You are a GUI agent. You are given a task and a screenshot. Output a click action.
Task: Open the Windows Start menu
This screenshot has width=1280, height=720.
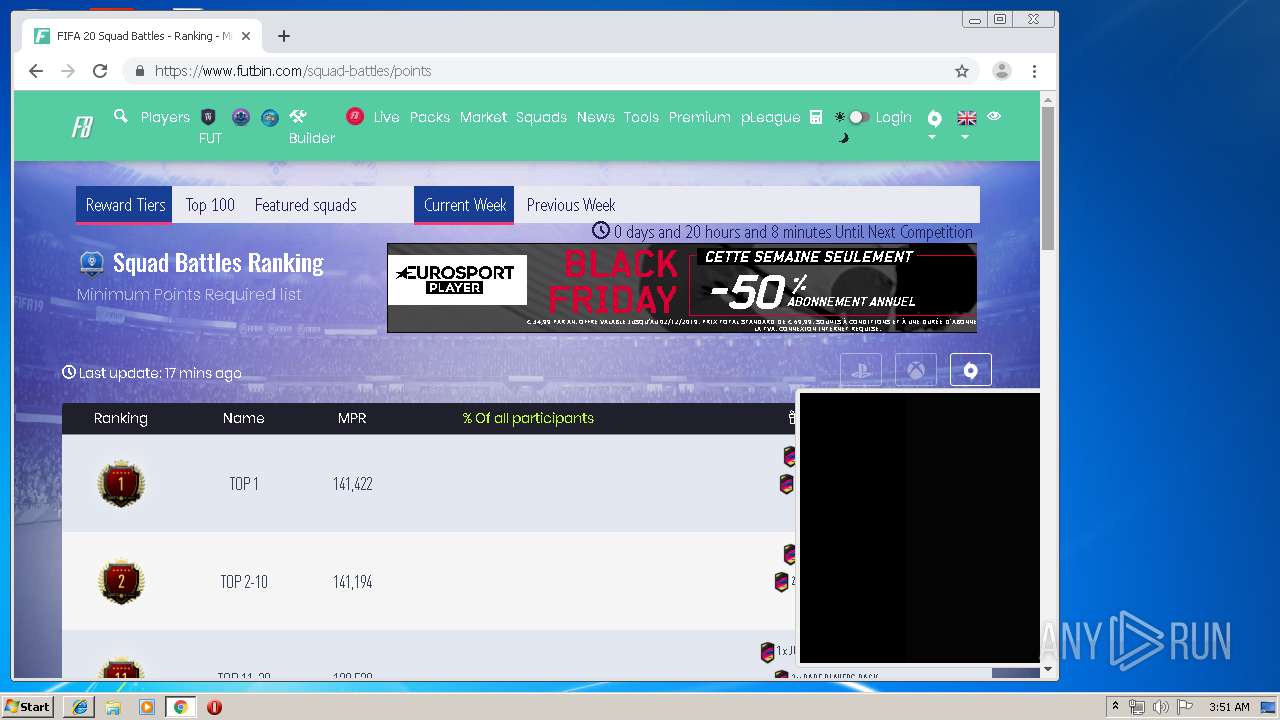click(x=27, y=707)
